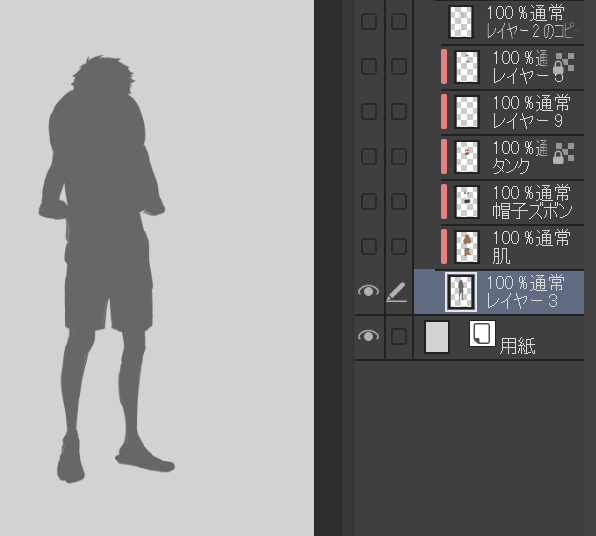
Task: Show the 肌 layer via visibility box
Action: pyautogui.click(x=369, y=246)
